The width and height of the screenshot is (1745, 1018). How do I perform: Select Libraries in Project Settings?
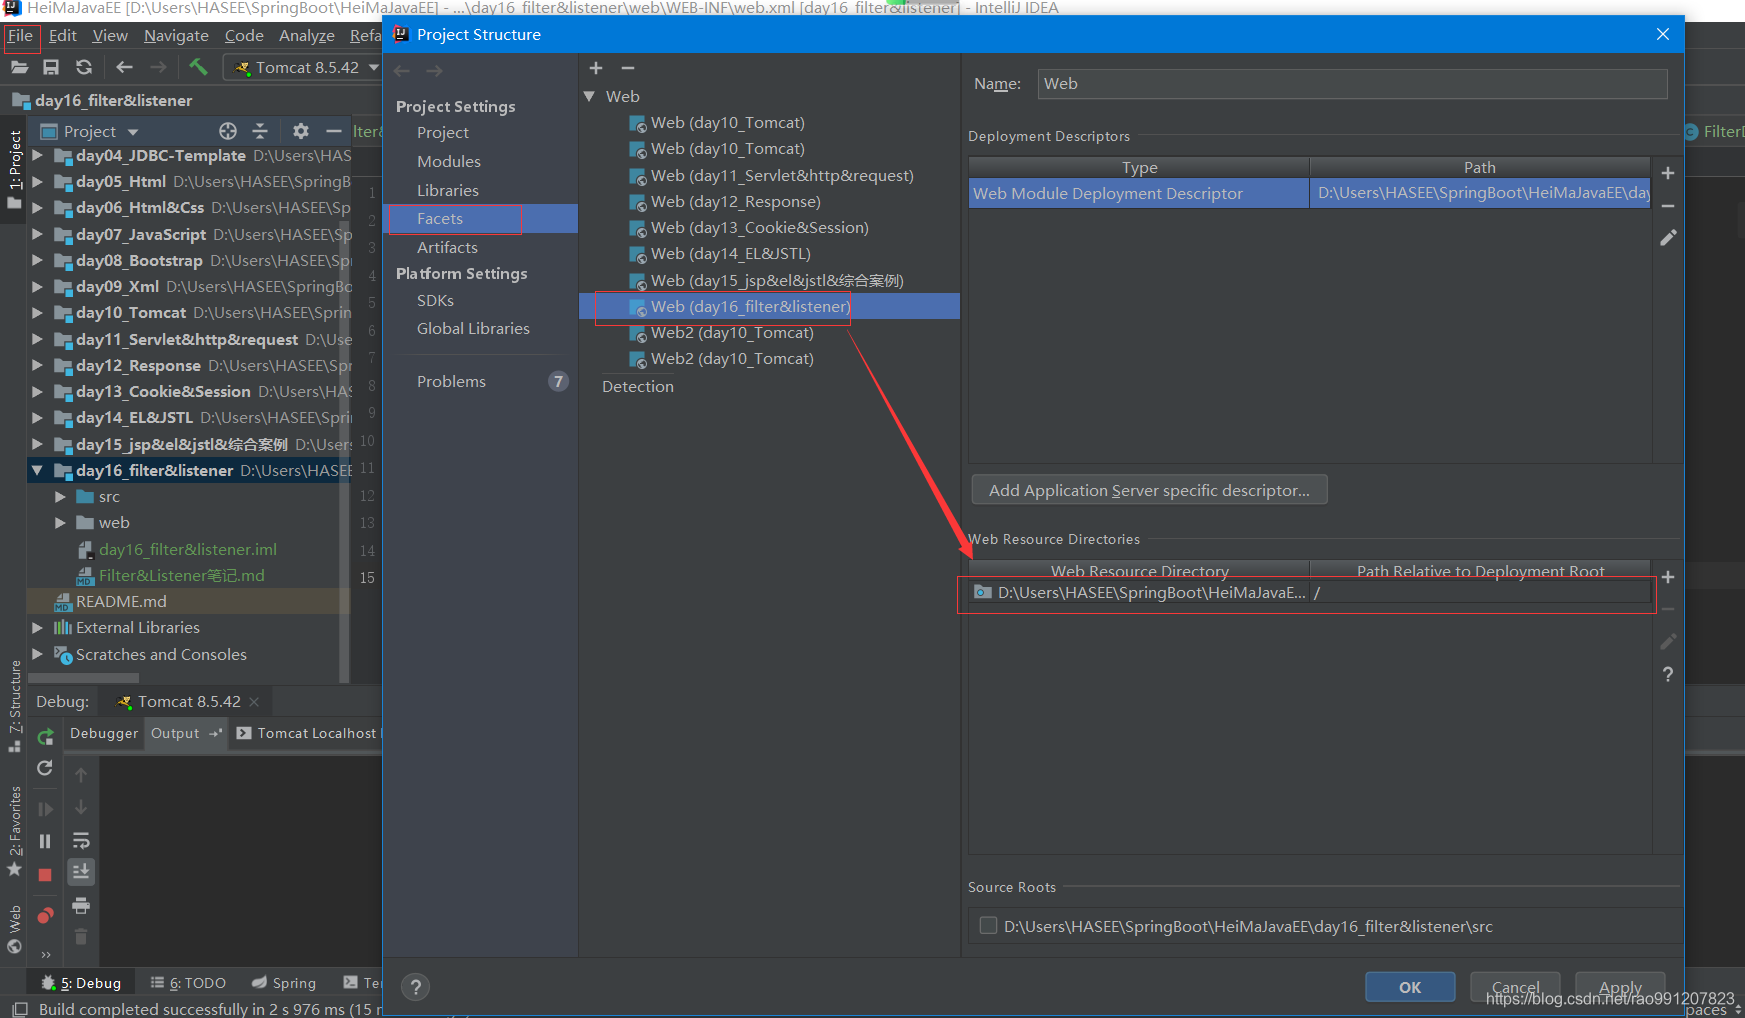click(448, 190)
